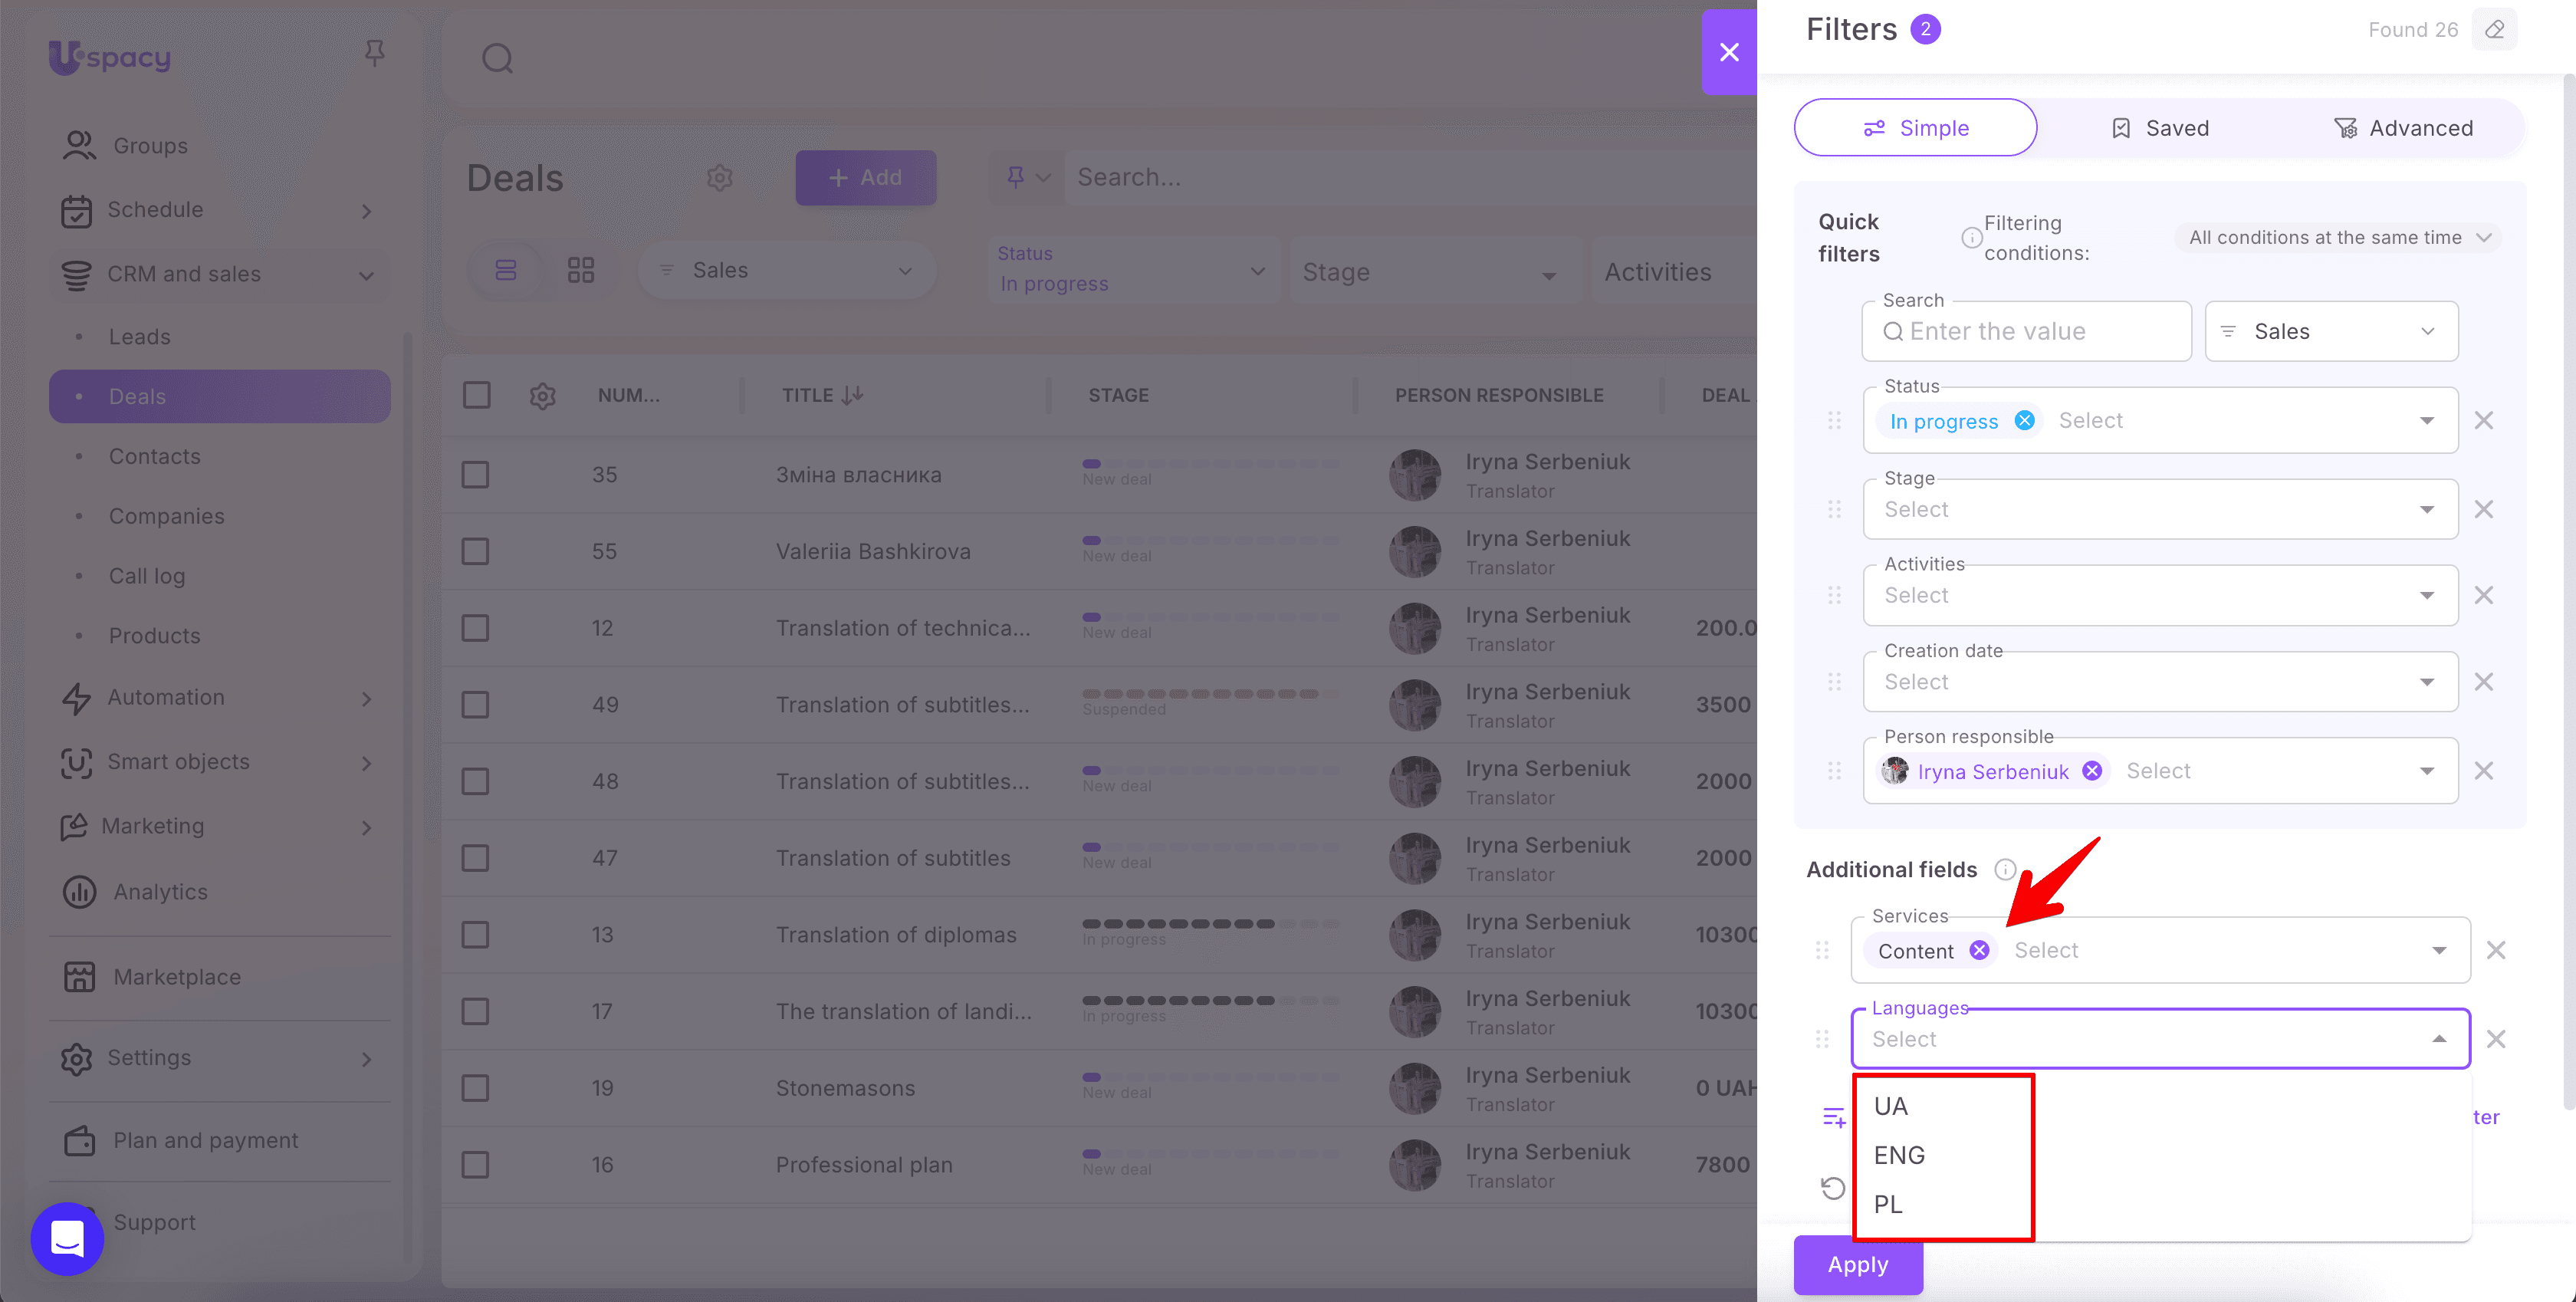This screenshot has height=1302, width=2576.
Task: Remove the Content services chip
Action: point(1979,951)
